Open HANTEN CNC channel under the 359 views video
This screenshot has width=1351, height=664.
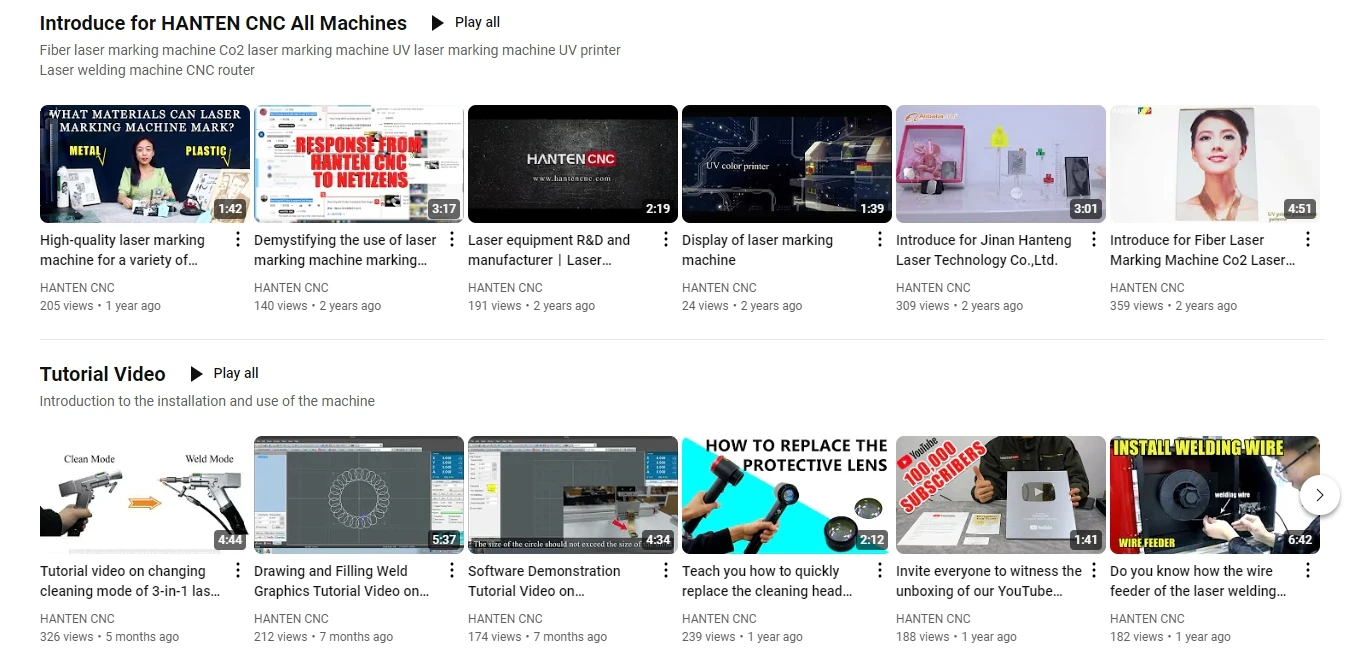click(x=1147, y=287)
